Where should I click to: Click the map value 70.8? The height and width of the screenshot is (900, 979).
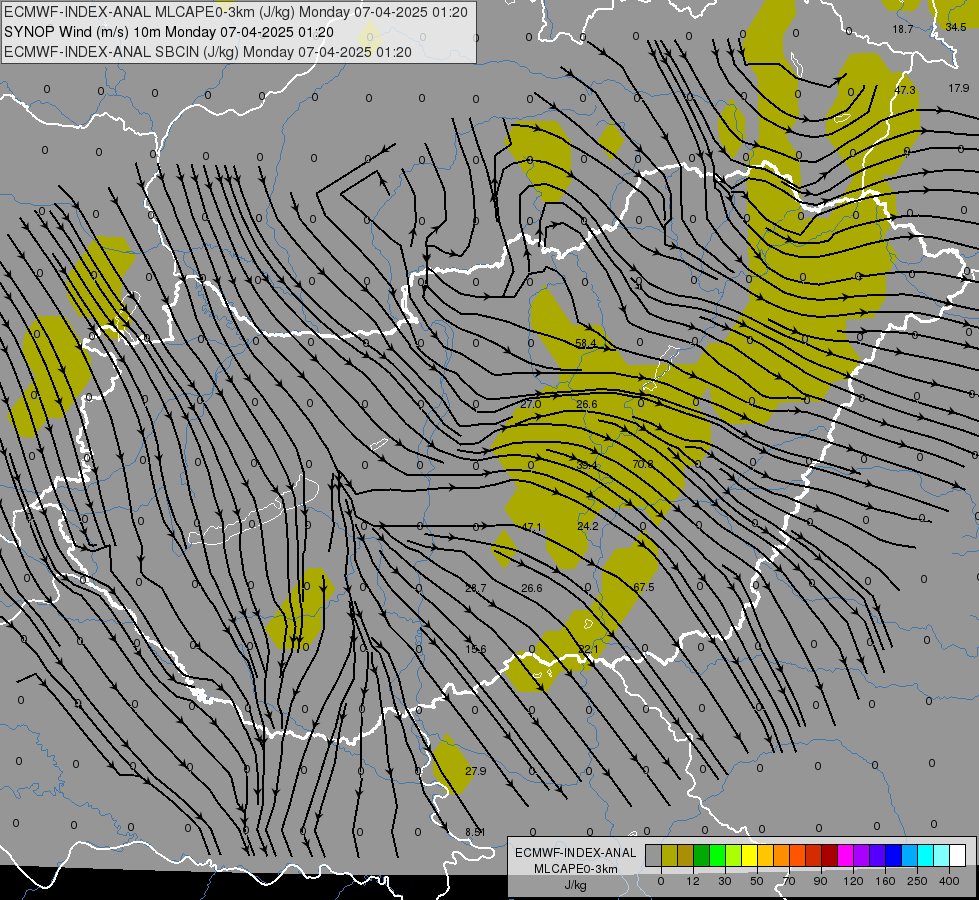(643, 464)
